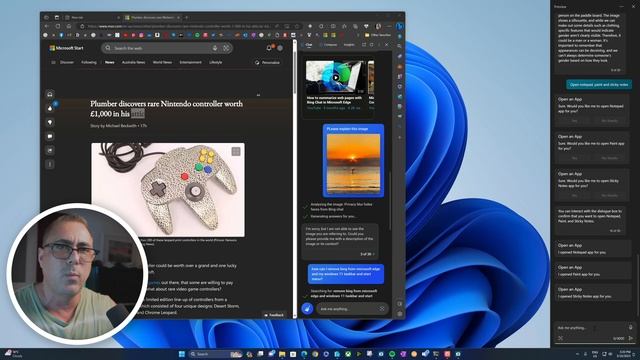Open Edge sidebar settings gear at bottom

(400, 314)
